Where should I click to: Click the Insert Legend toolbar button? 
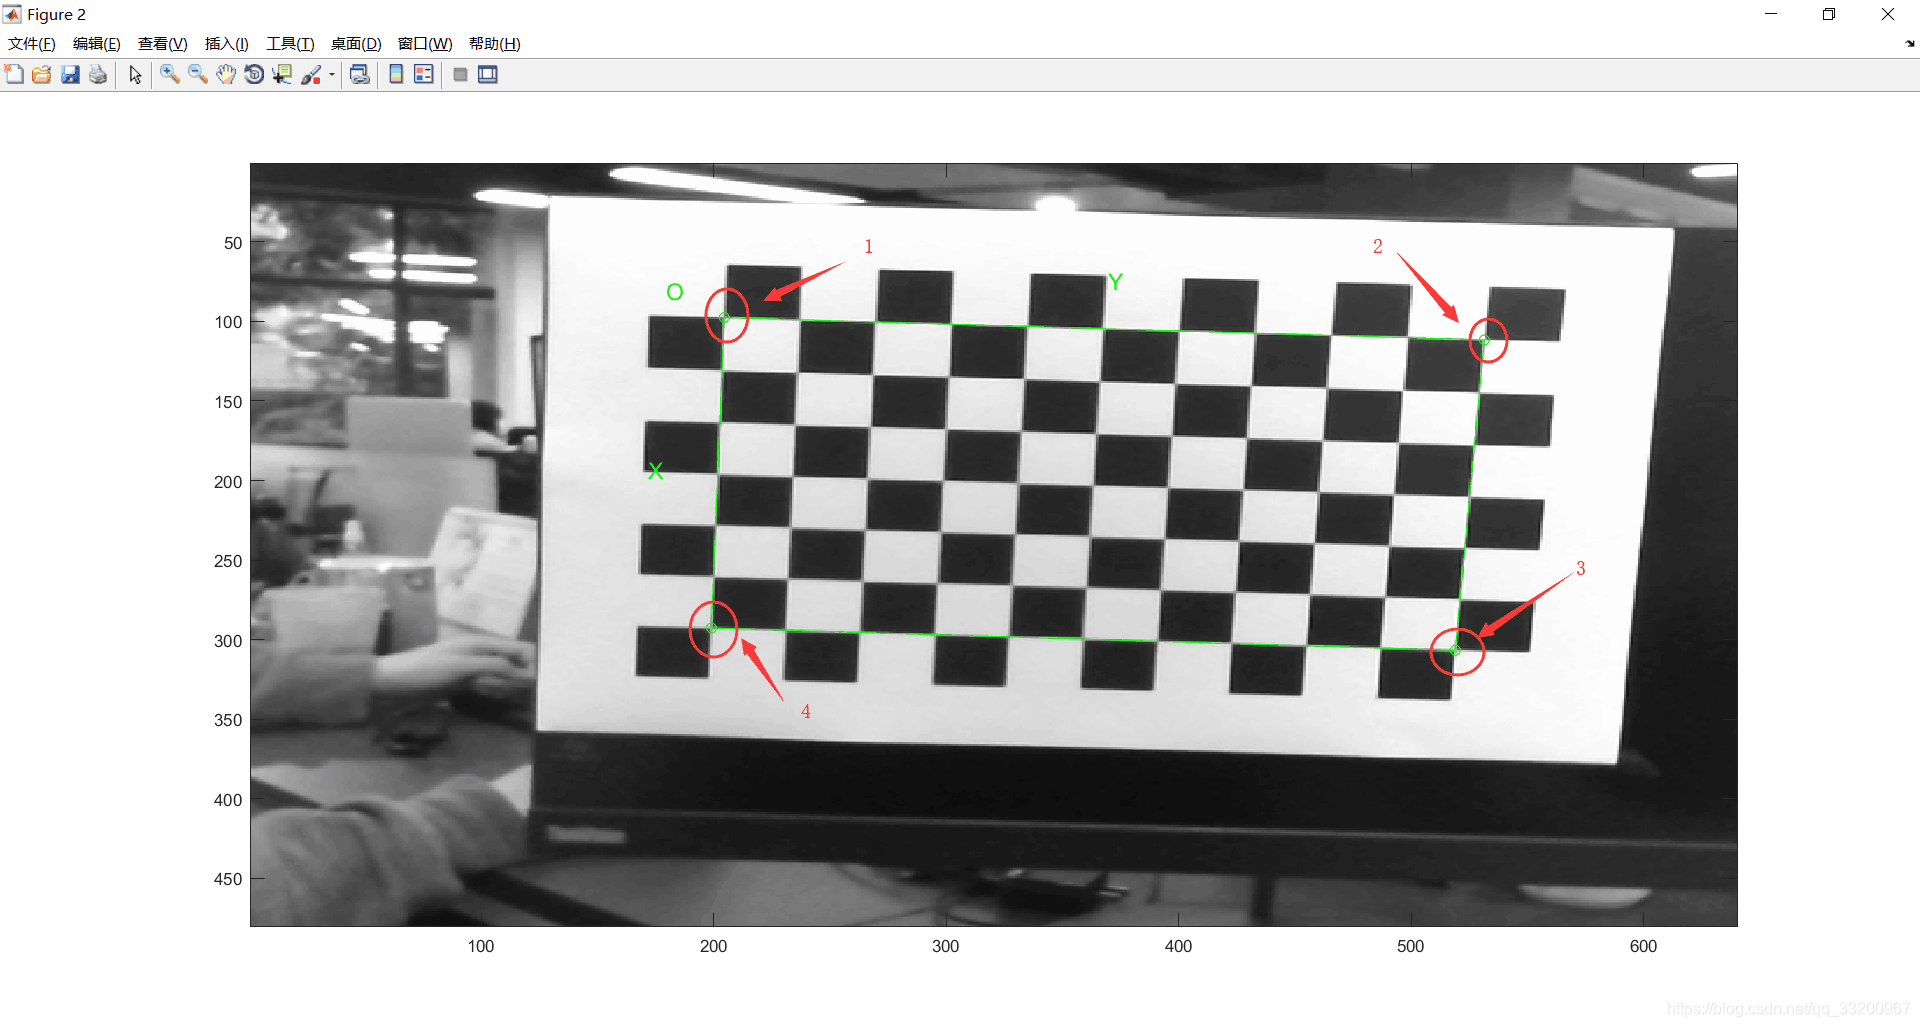(424, 75)
